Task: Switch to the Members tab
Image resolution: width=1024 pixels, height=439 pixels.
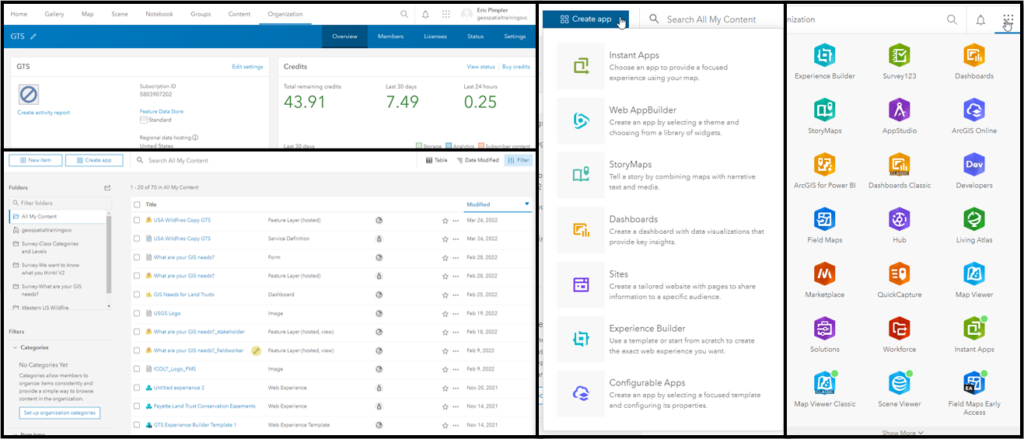Action: [x=391, y=37]
